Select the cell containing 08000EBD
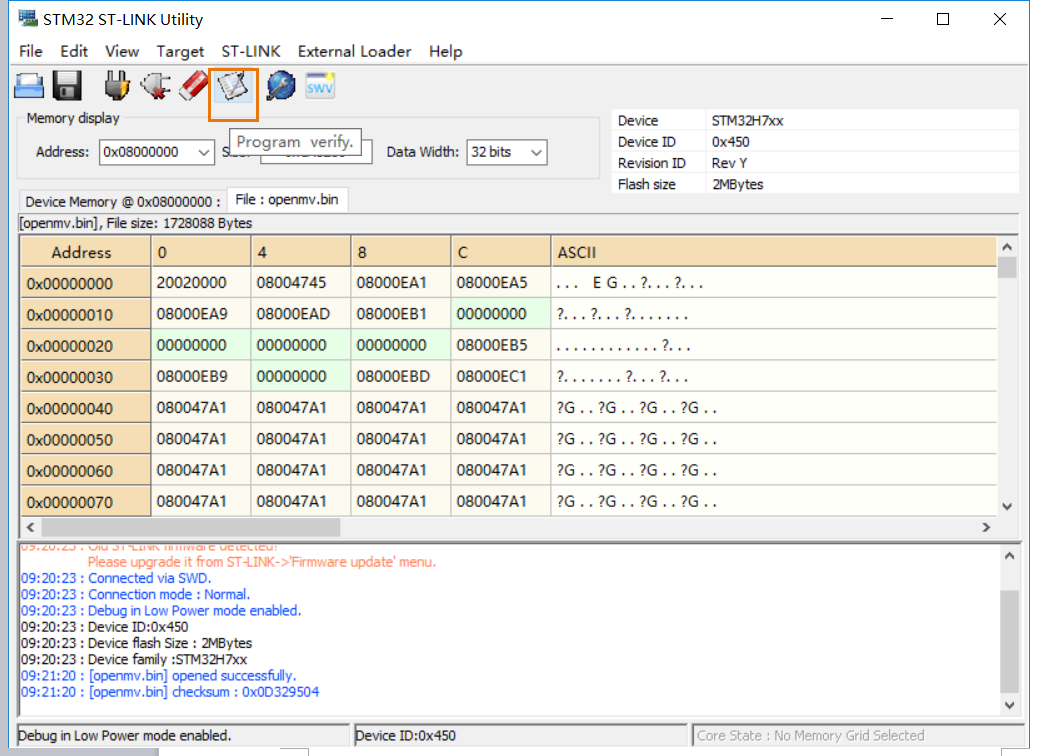Viewport: 1038px width, 756px height. (x=401, y=376)
